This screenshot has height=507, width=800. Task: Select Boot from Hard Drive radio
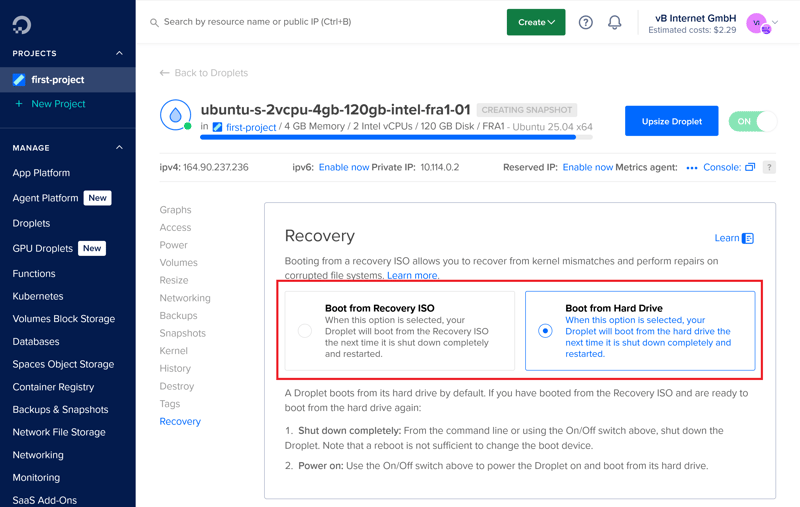coord(545,331)
